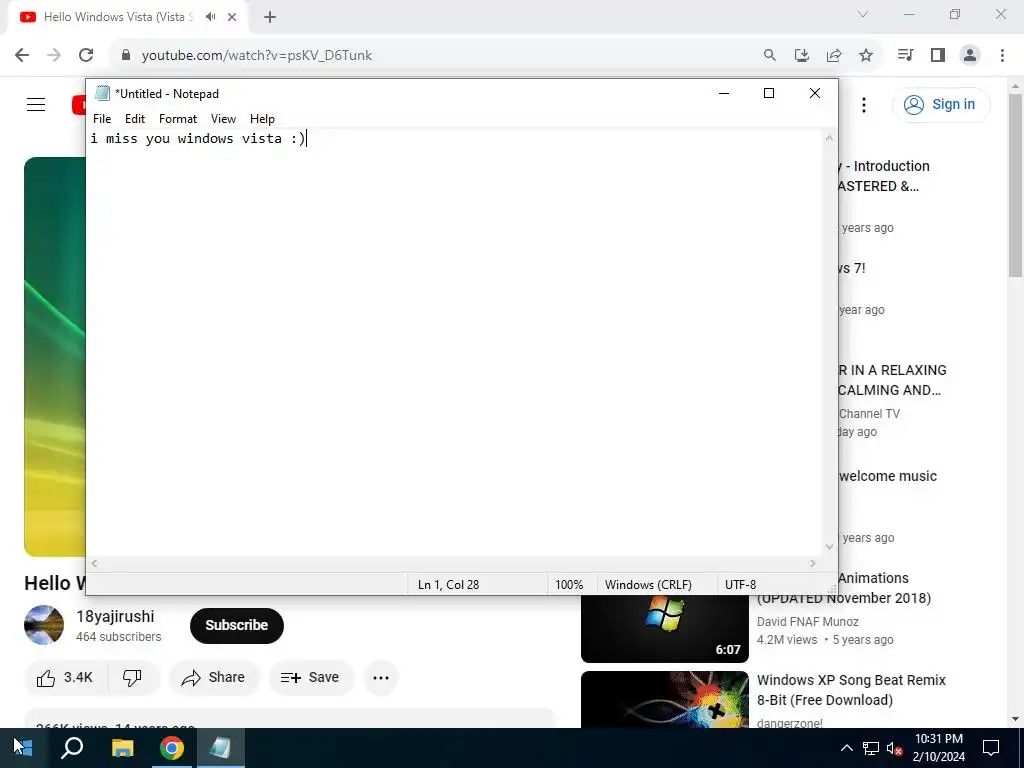Click the muted volume tray icon
Screen dimensions: 1024x768
[895, 748]
